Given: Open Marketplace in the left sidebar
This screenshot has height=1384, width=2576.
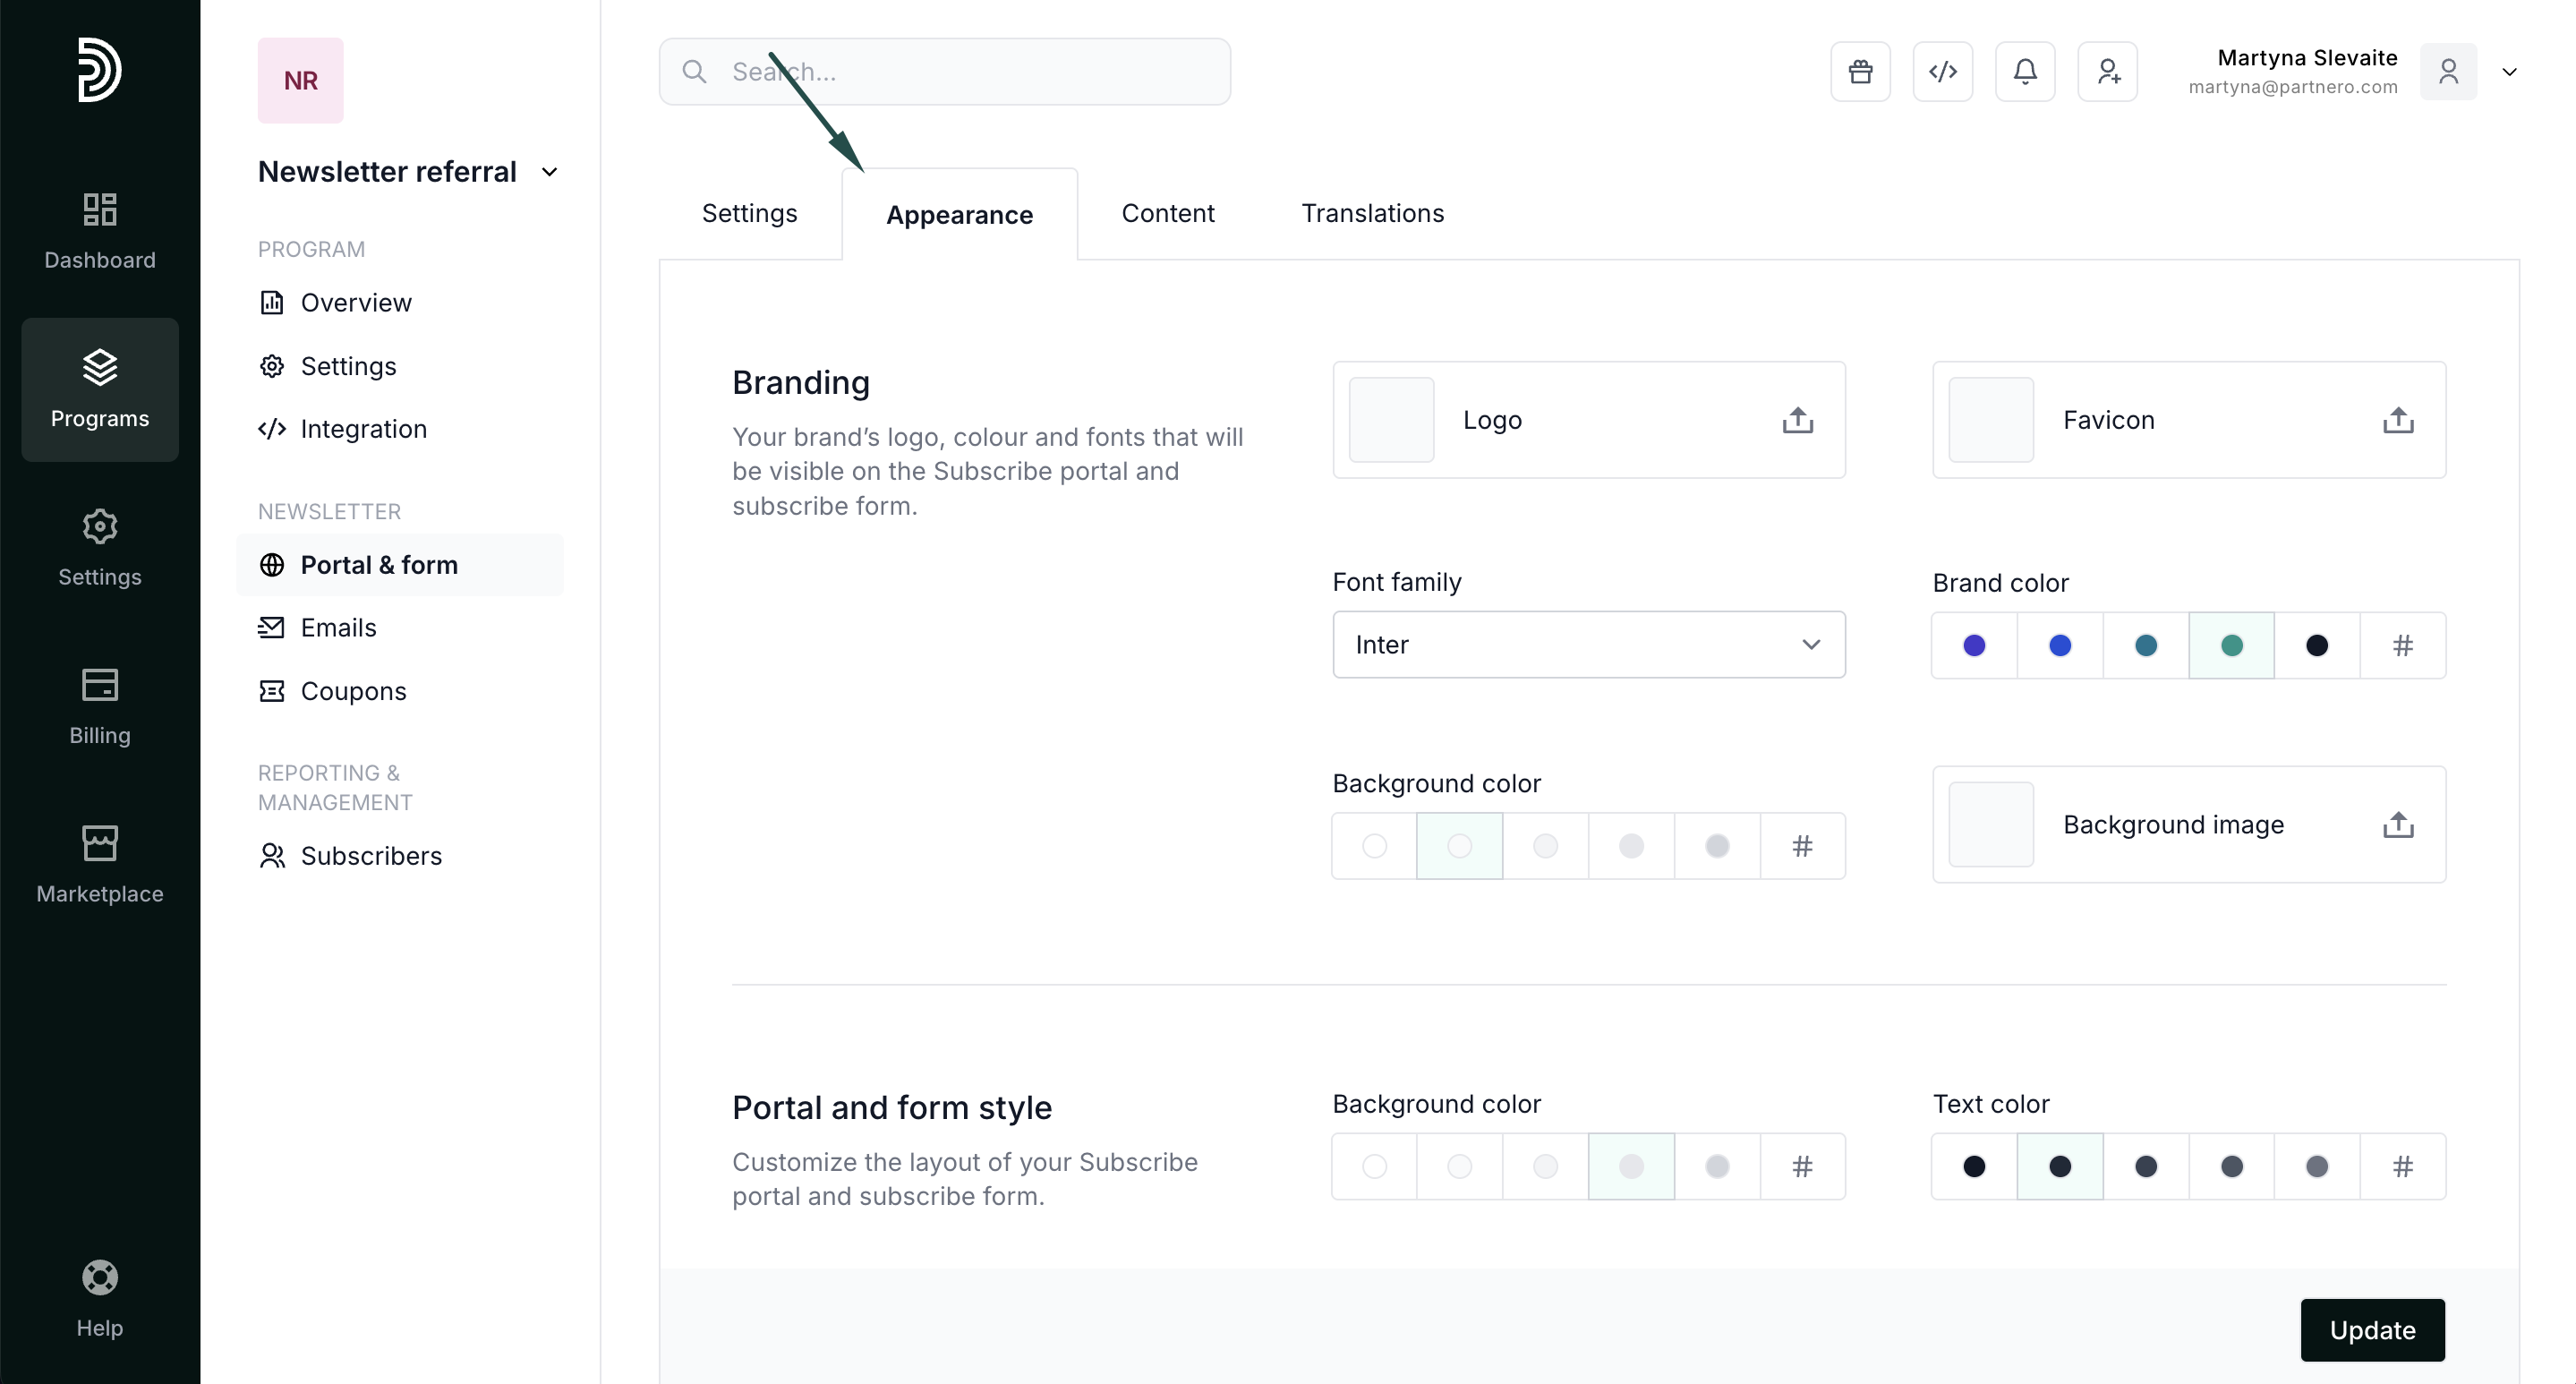Looking at the screenshot, I should pos(99,865).
